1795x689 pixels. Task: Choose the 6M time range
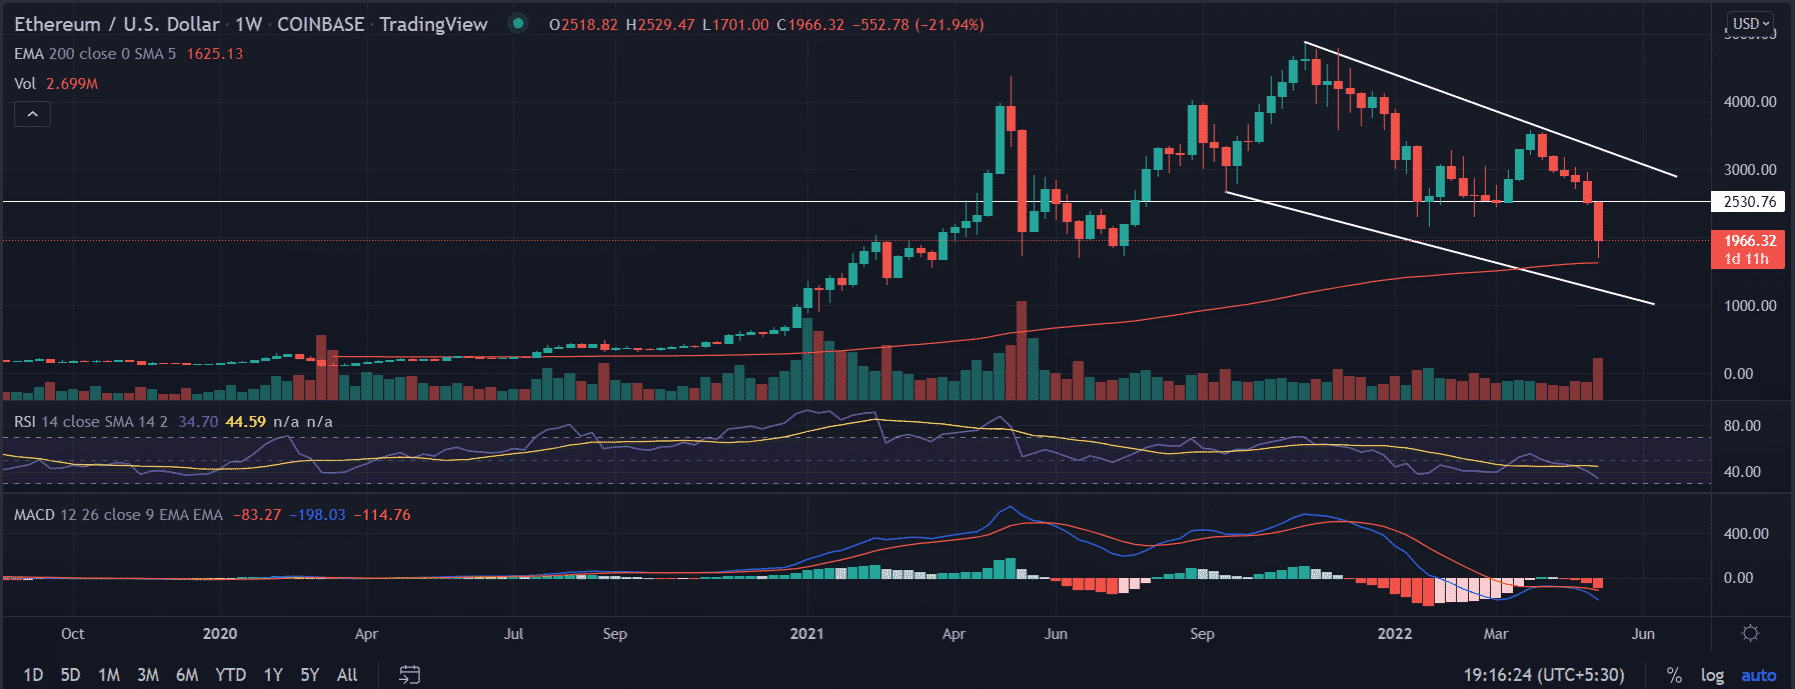point(187,675)
